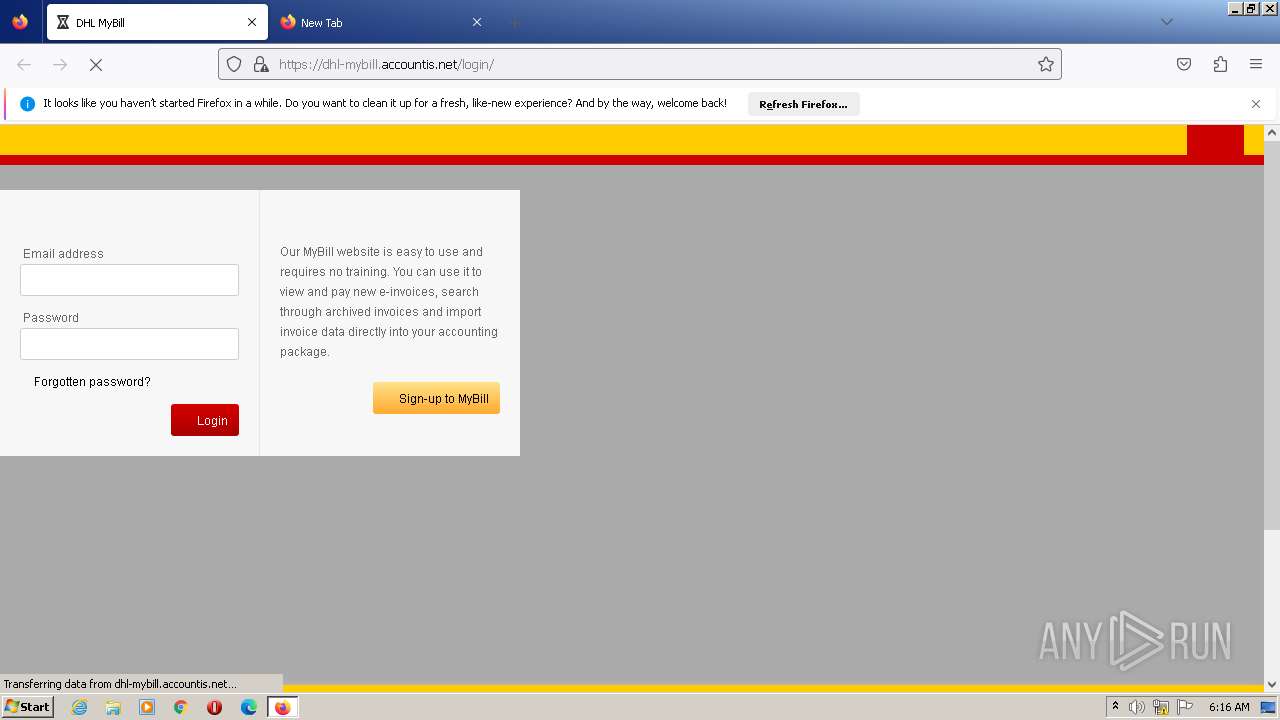
Task: Show site security padlock information
Action: (x=261, y=64)
